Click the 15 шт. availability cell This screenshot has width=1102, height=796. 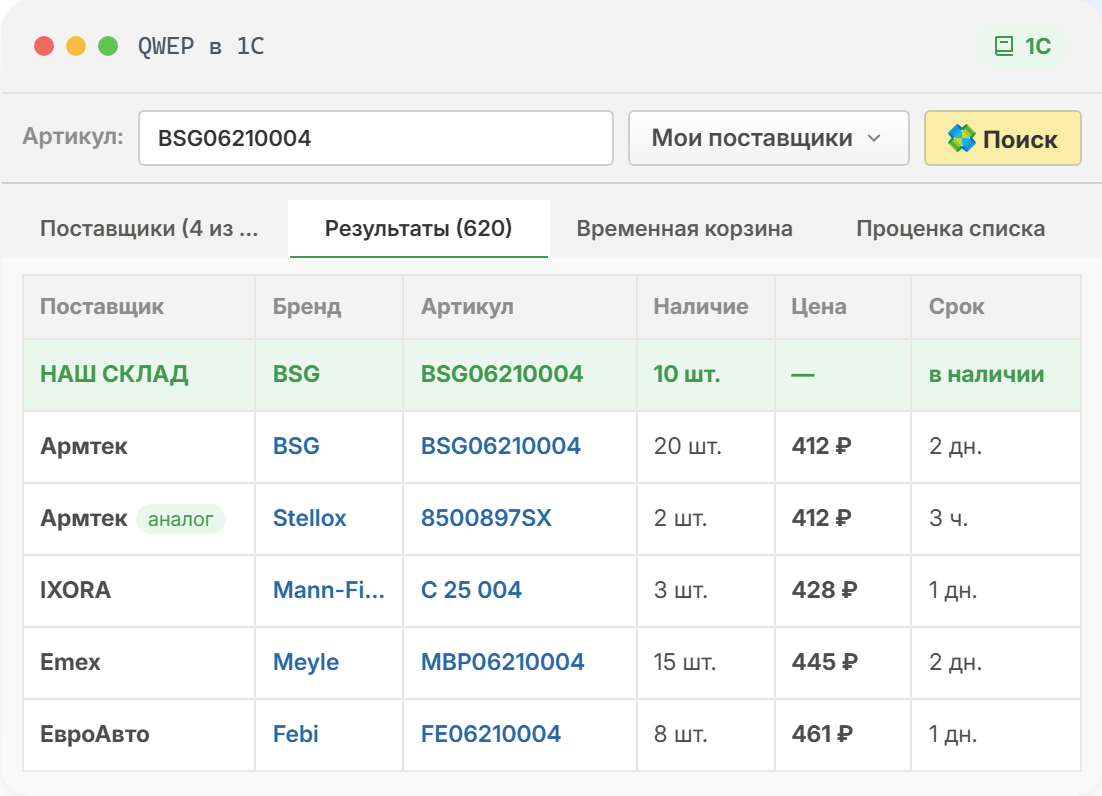pos(706,663)
